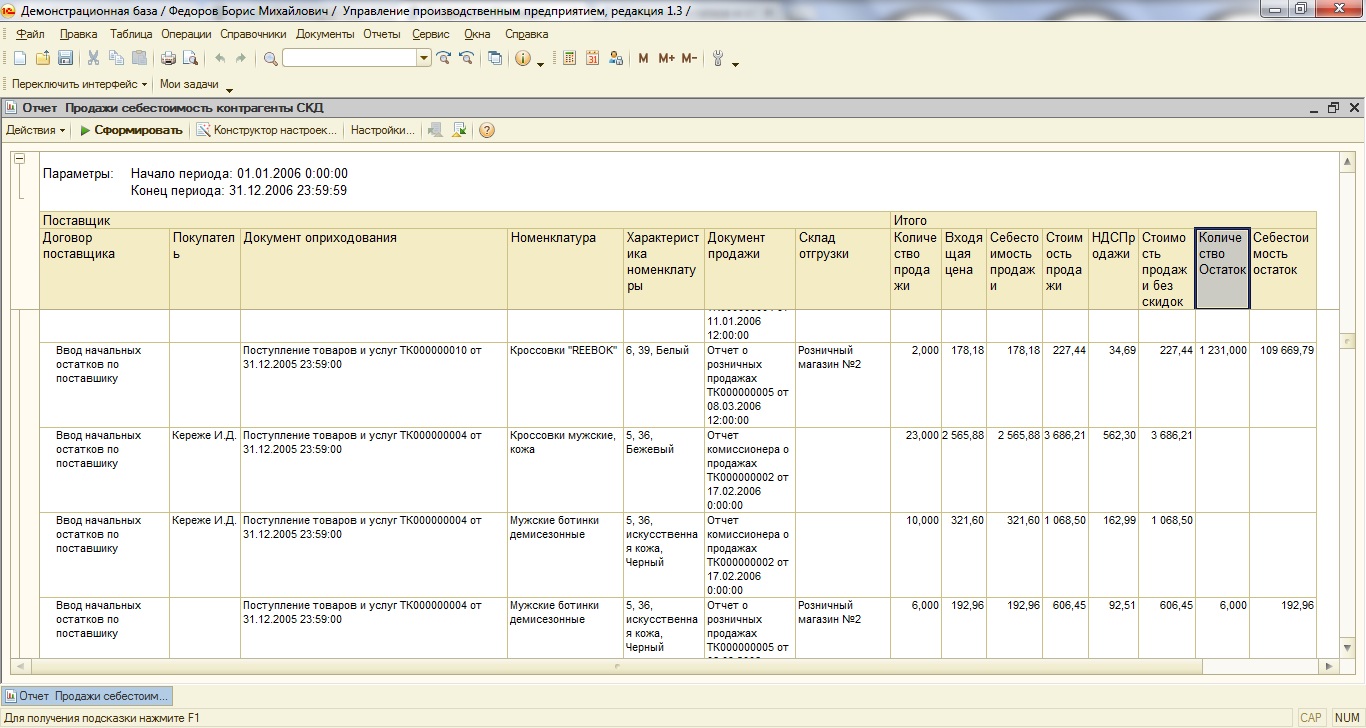The height and width of the screenshot is (728, 1366).
Task: Switch to the Отчет Продажи себестоим... window tab
Action: pyautogui.click(x=87, y=695)
